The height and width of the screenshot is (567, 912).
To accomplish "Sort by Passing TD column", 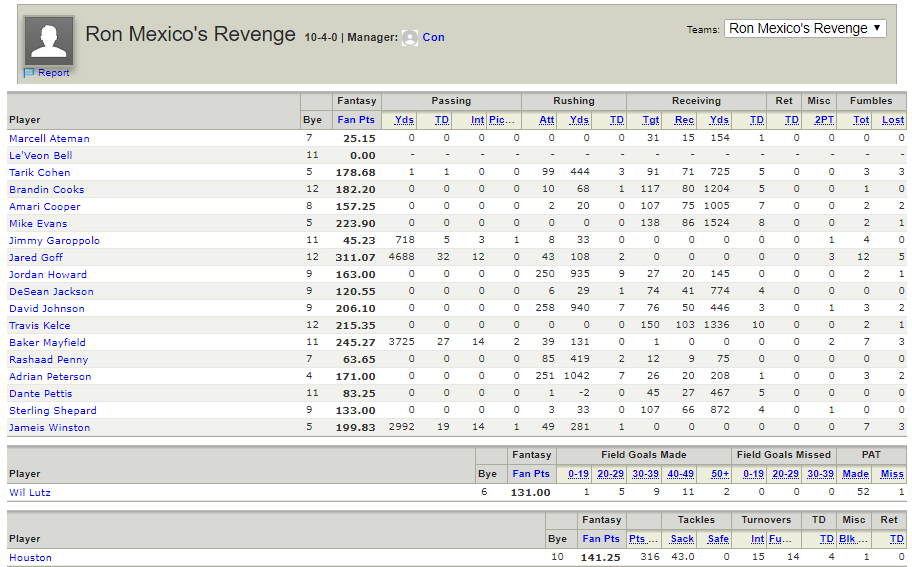I will (x=442, y=120).
